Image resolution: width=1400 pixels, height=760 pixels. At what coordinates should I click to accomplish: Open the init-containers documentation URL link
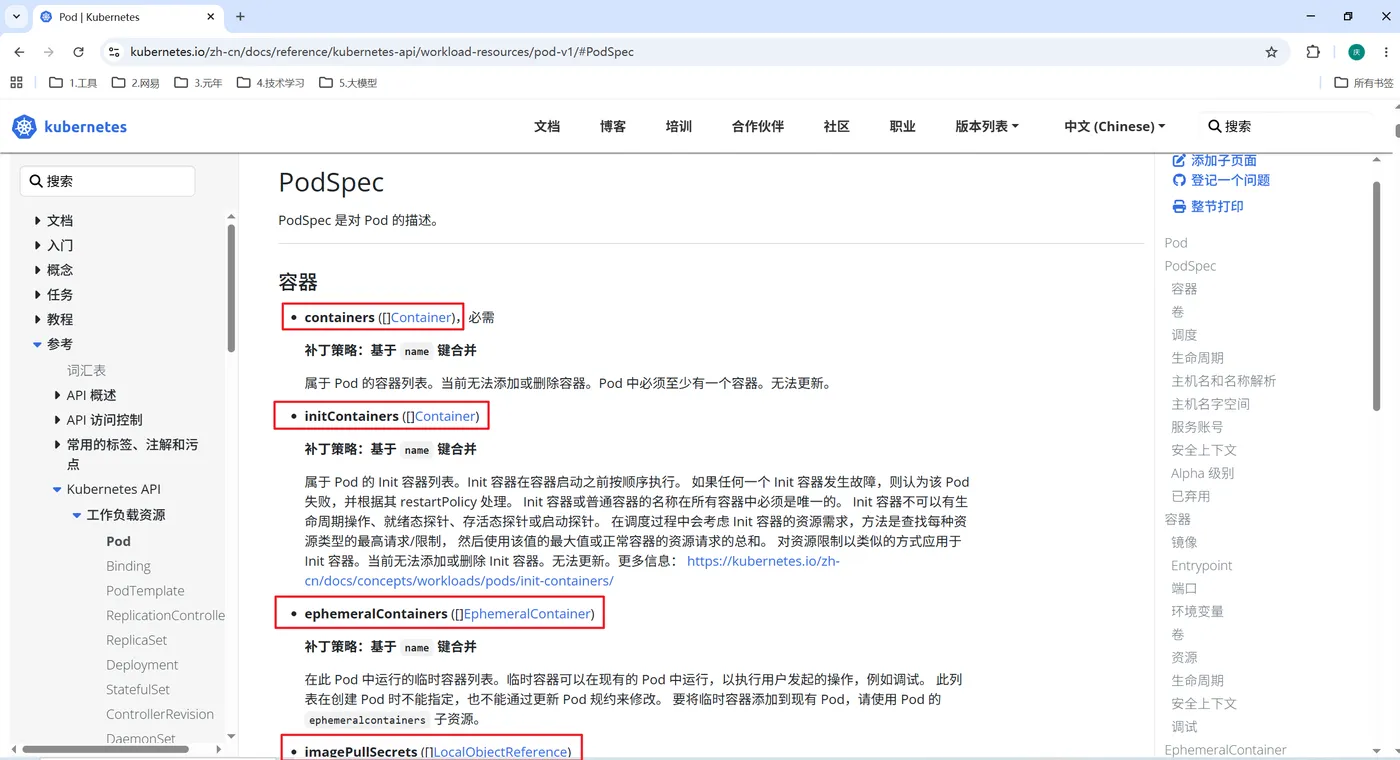(572, 571)
